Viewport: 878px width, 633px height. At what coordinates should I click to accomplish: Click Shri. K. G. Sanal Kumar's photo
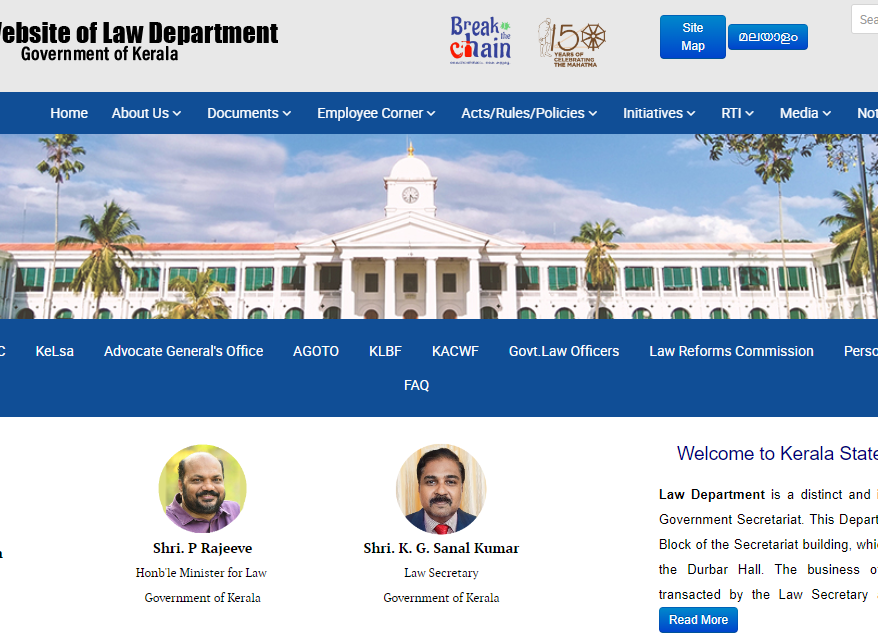pyautogui.click(x=441, y=489)
